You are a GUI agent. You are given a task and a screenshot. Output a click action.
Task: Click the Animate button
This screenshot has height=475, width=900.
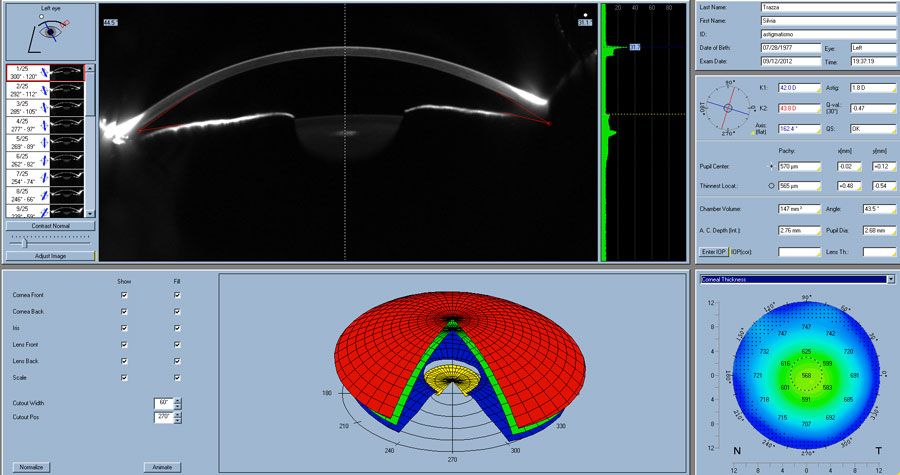click(x=162, y=466)
